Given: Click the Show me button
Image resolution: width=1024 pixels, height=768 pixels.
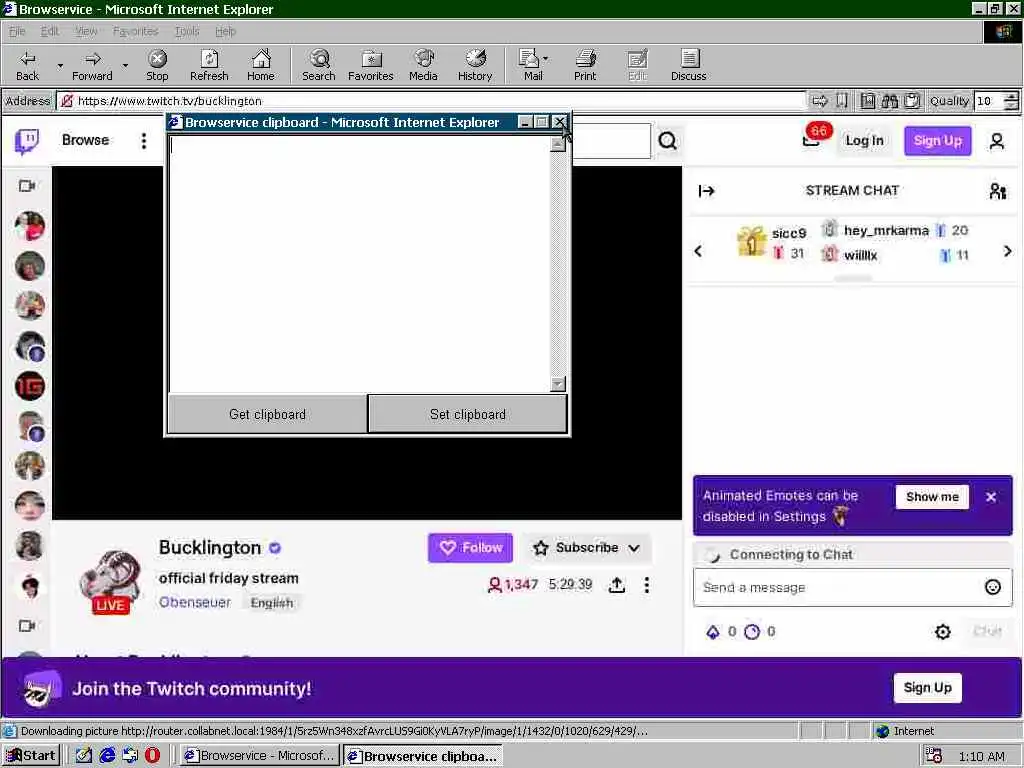Looking at the screenshot, I should [x=932, y=497].
